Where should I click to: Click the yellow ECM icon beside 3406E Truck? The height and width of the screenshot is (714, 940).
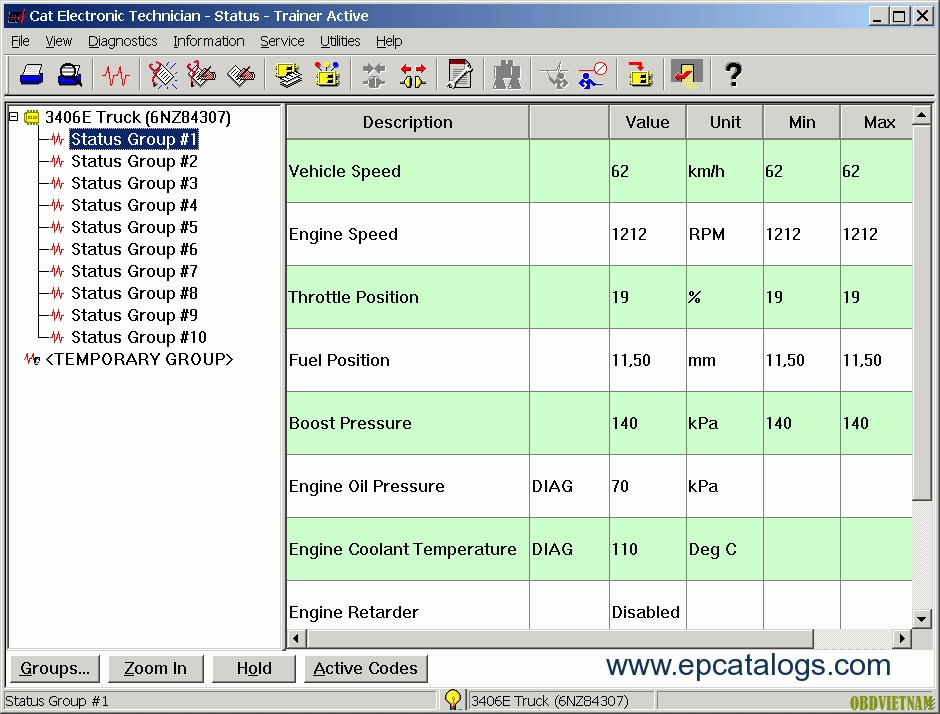[x=31, y=118]
